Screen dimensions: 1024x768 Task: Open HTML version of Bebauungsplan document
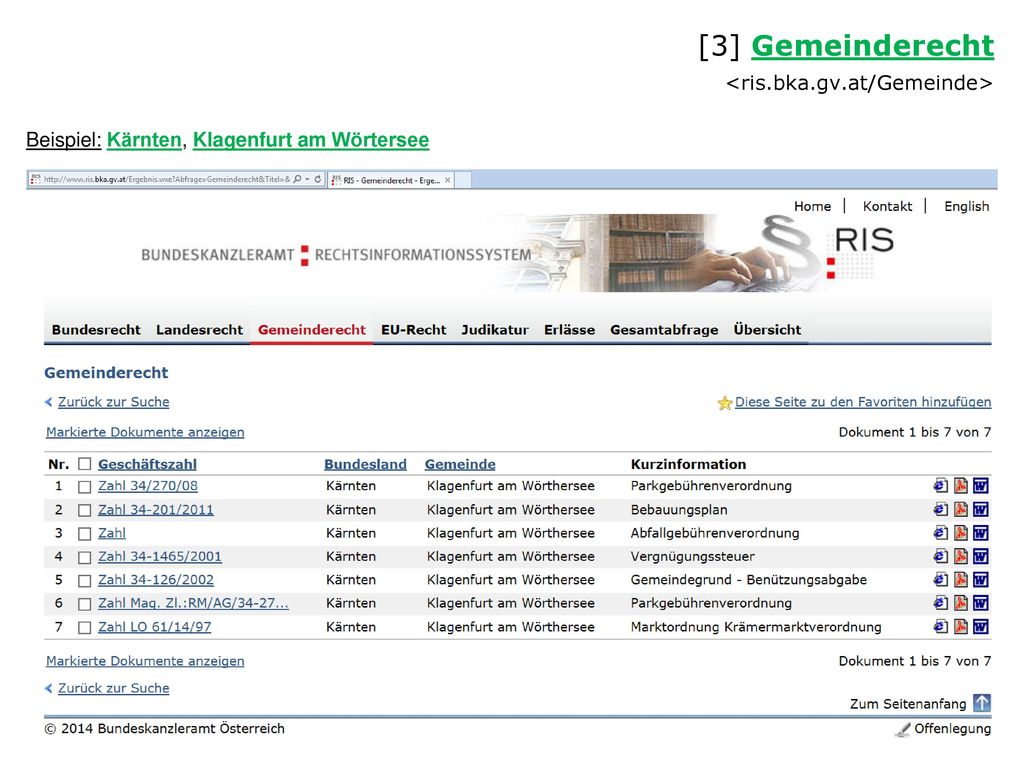click(940, 509)
